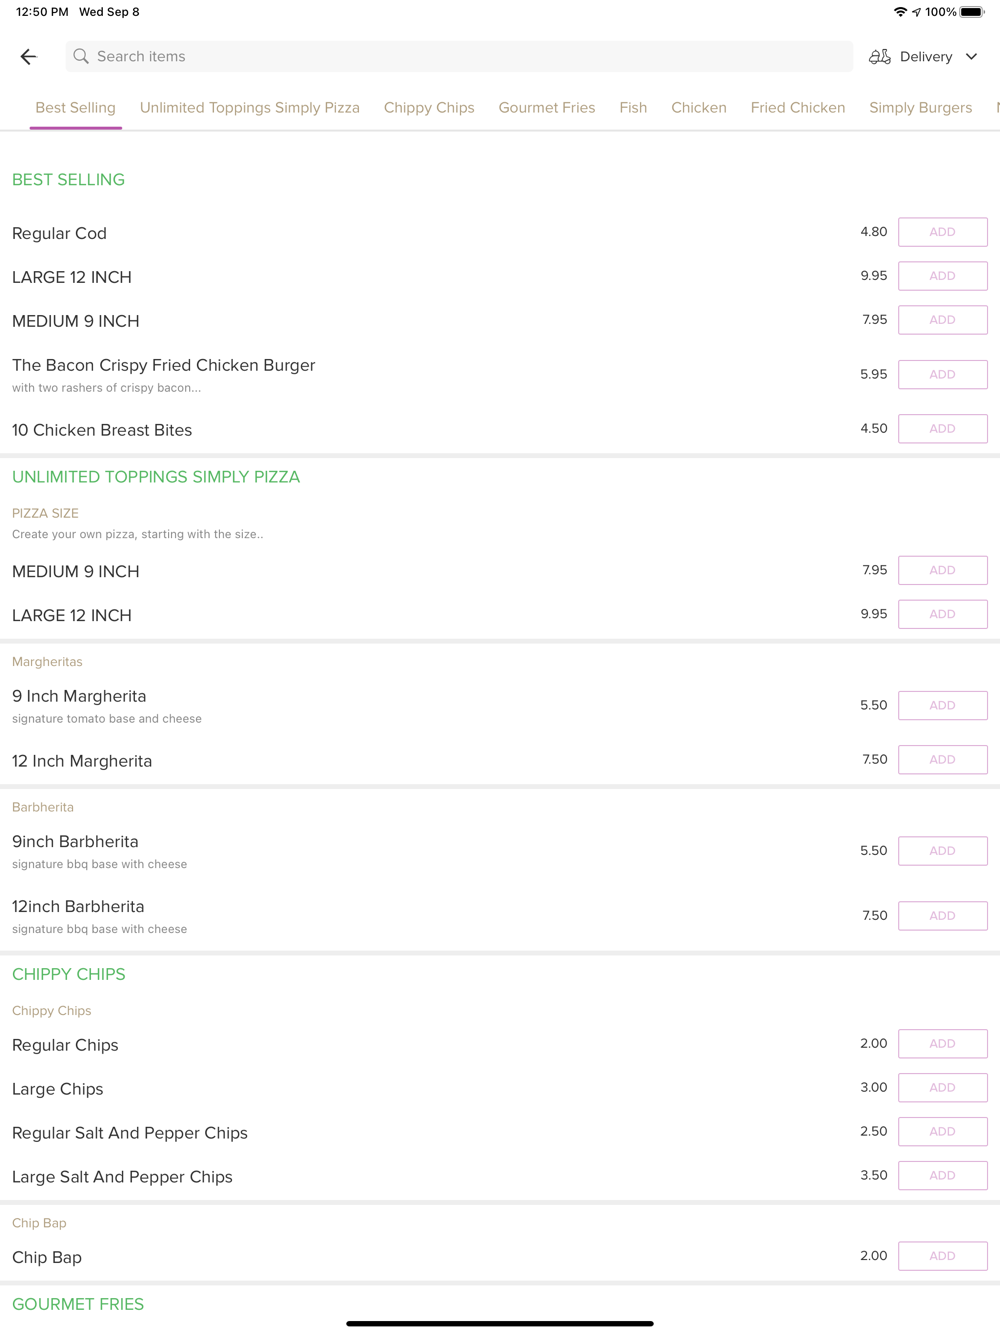Tap the back arrow icon
1000x1334 pixels.
point(28,57)
